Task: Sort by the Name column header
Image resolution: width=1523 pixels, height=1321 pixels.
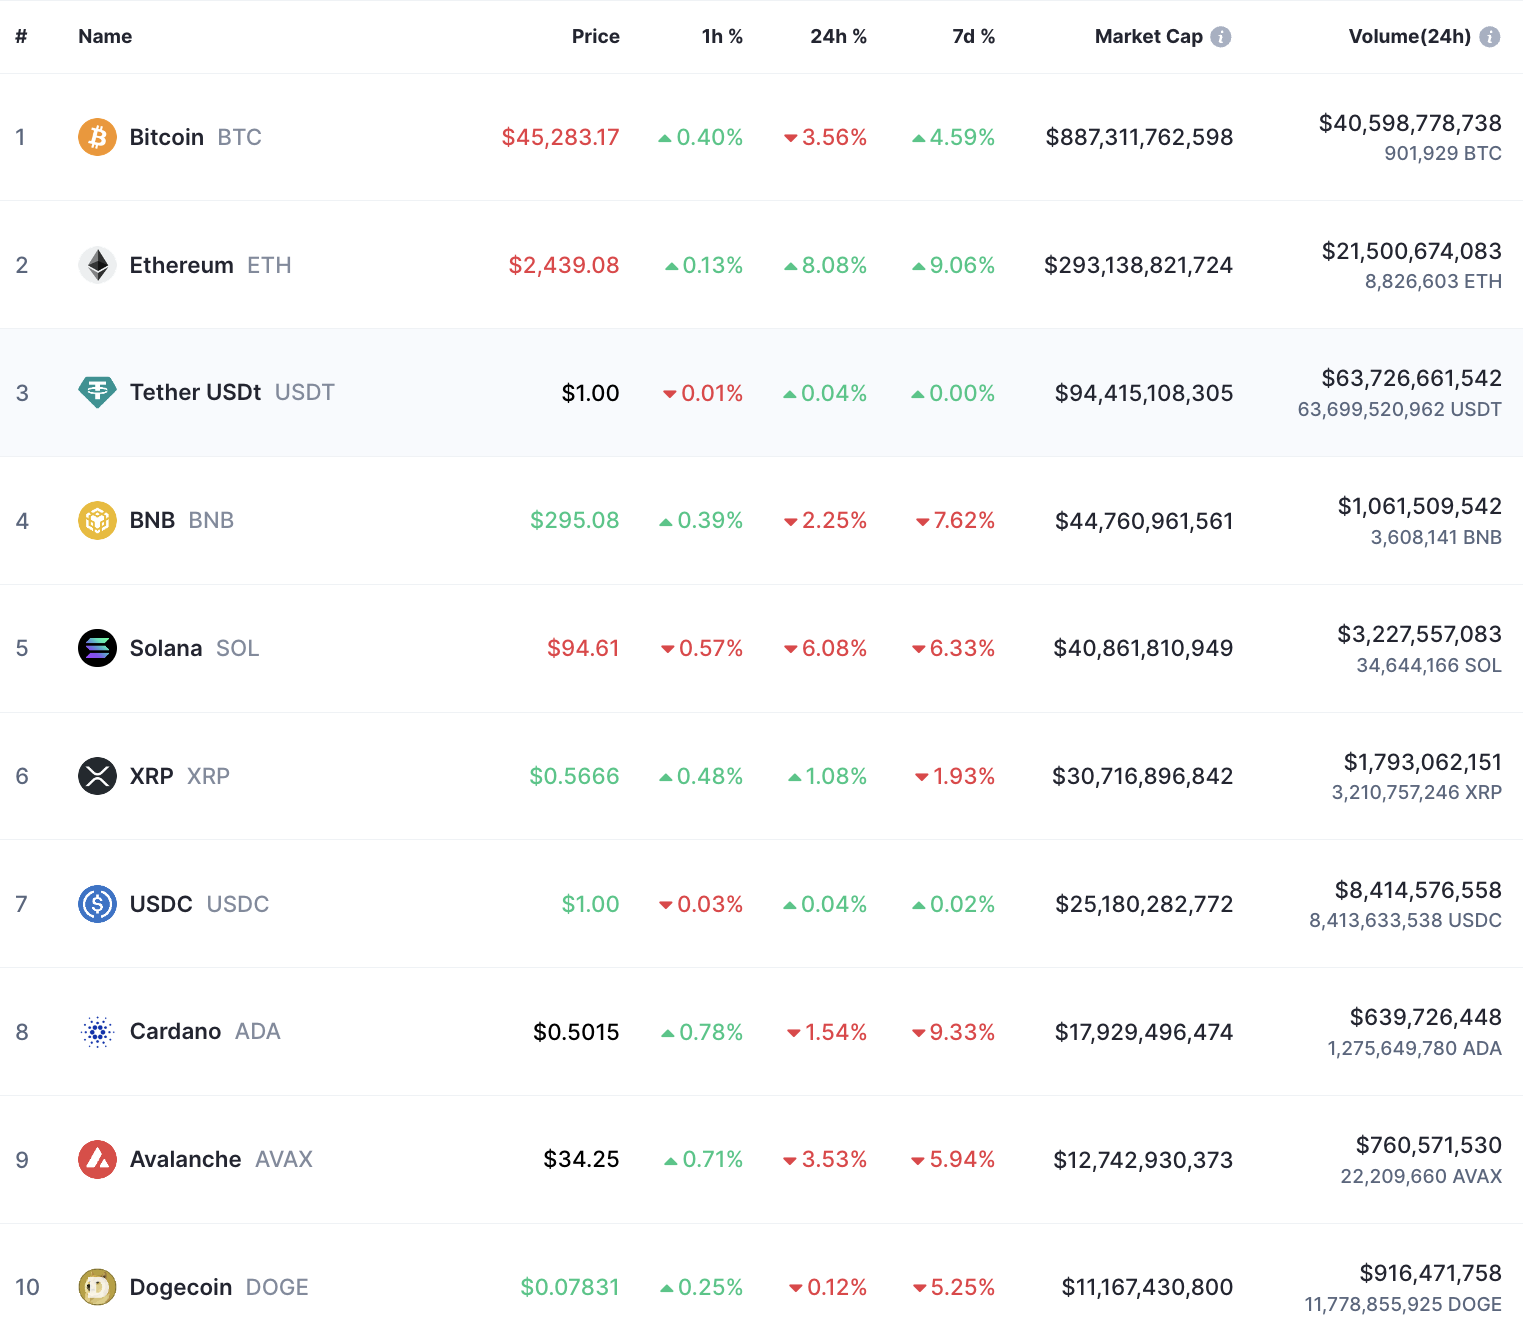Action: click(x=105, y=36)
